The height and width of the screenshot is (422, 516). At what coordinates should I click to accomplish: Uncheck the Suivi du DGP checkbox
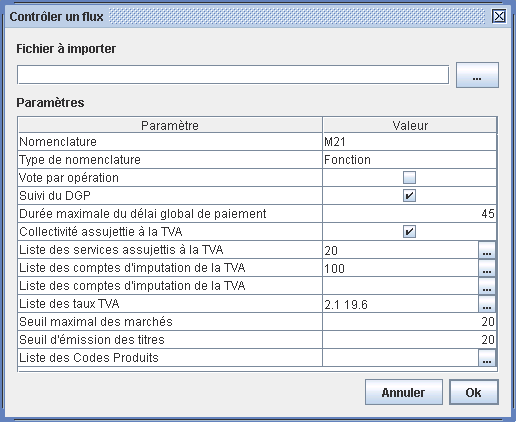coord(409,196)
